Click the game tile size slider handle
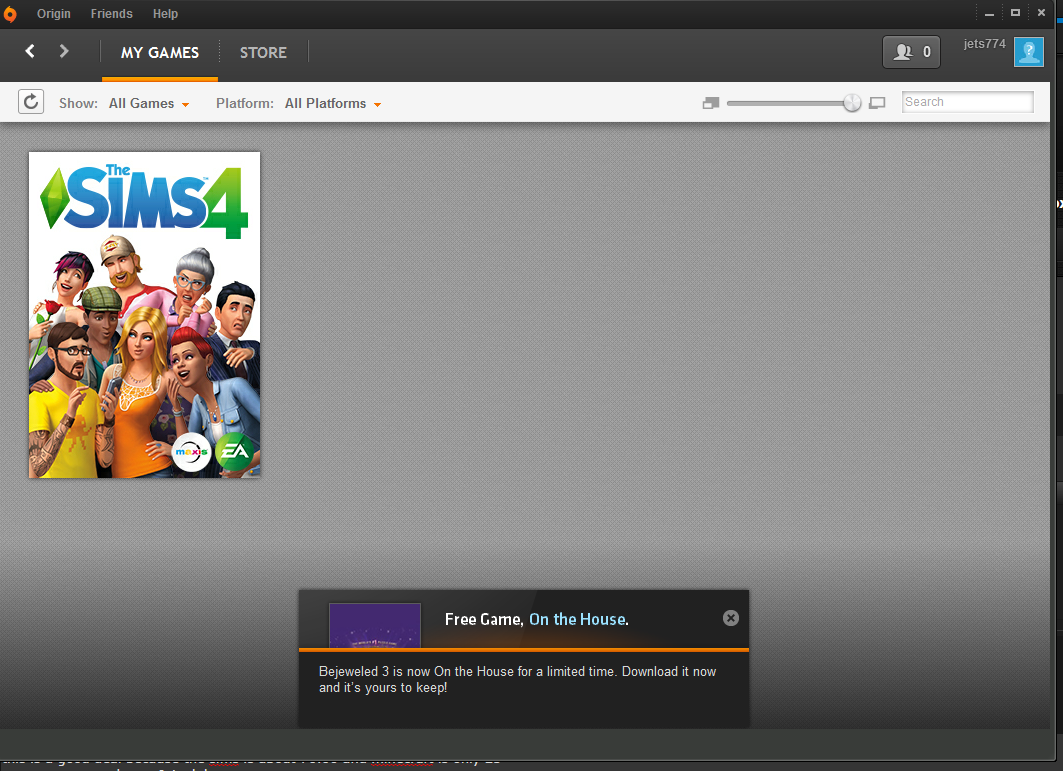Screen dimensions: 1063x771 tap(852, 102)
